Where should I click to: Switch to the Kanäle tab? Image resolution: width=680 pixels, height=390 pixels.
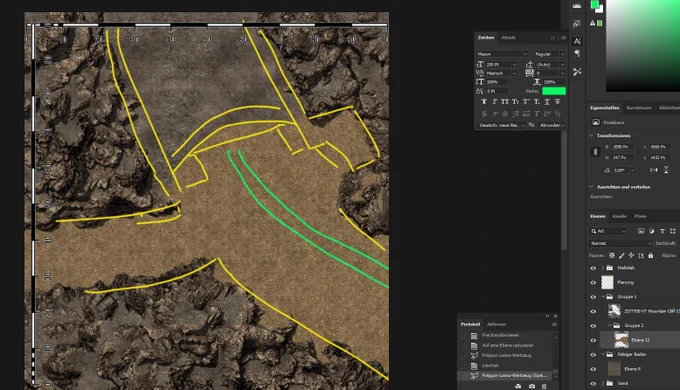(x=619, y=216)
